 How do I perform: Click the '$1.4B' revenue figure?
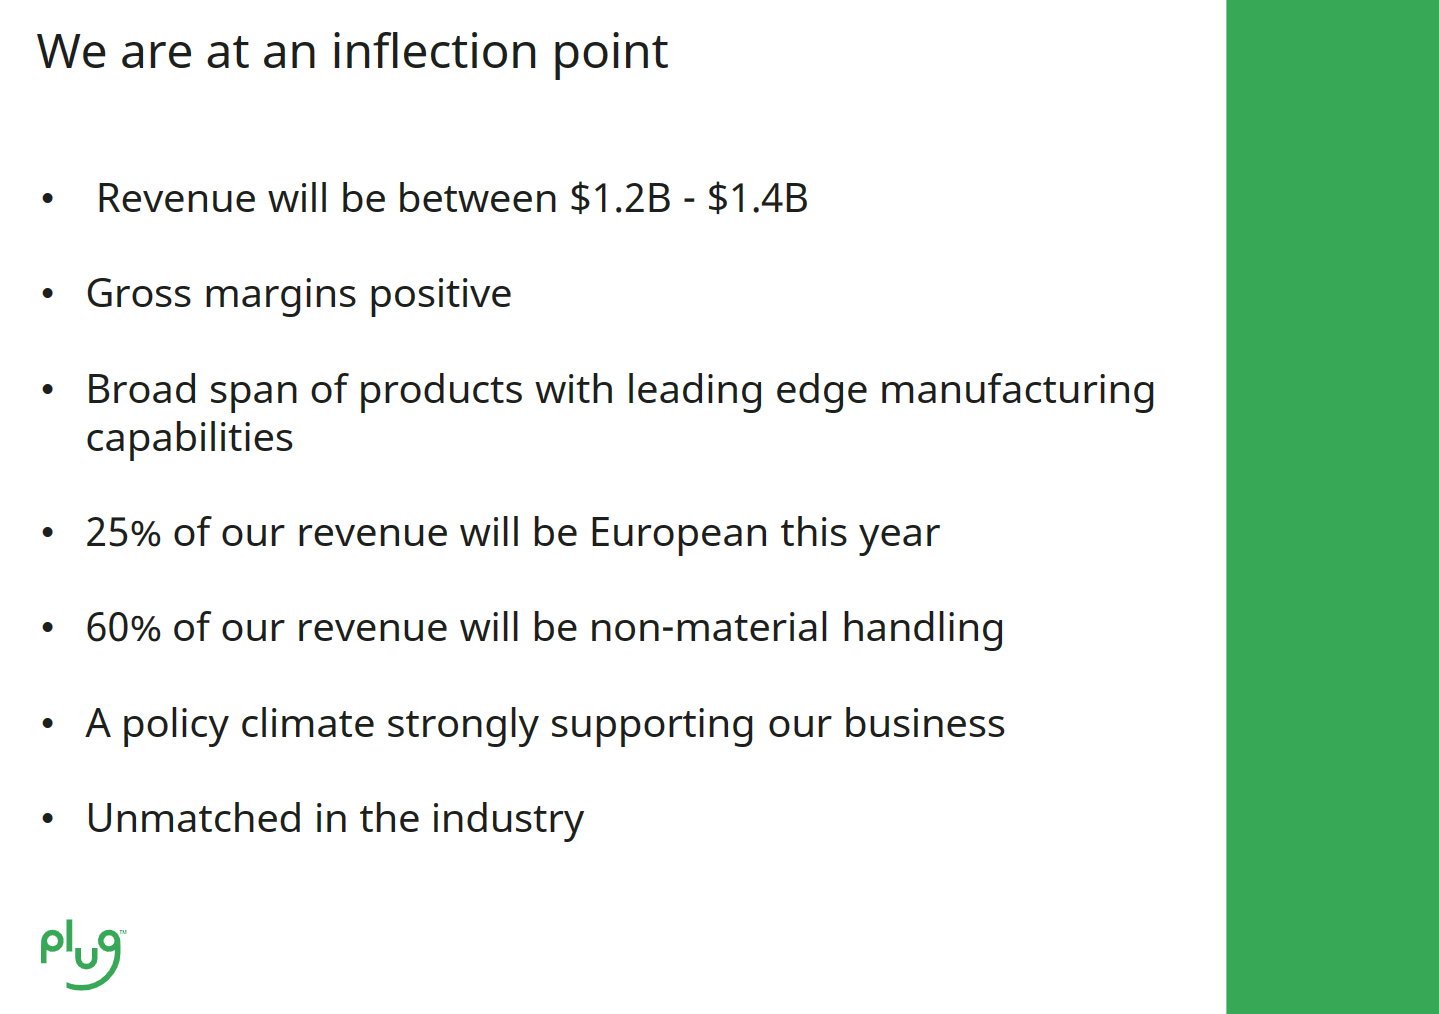757,199
